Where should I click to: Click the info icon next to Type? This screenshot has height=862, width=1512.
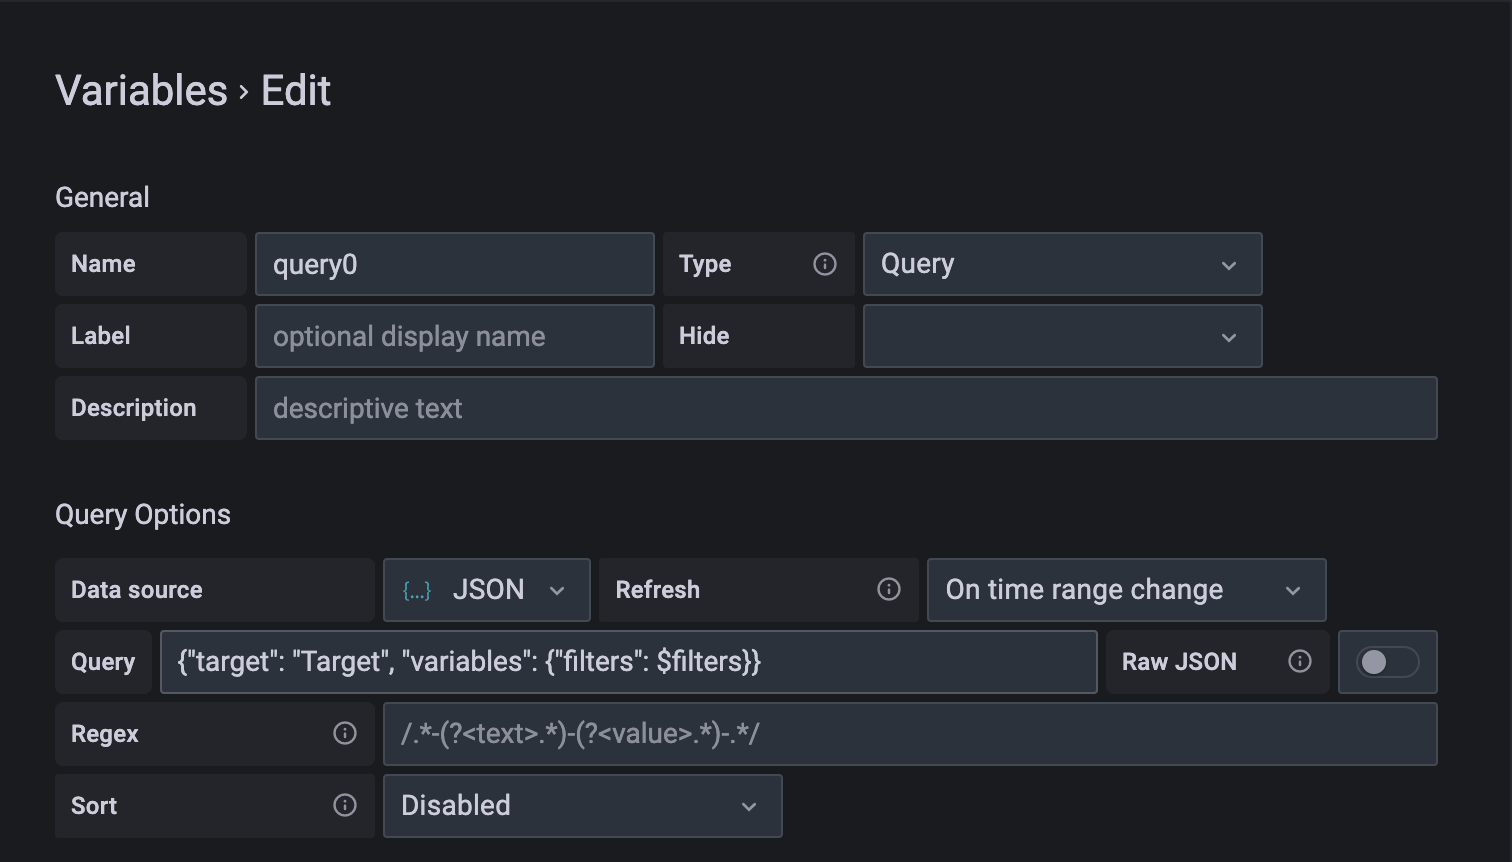(825, 264)
